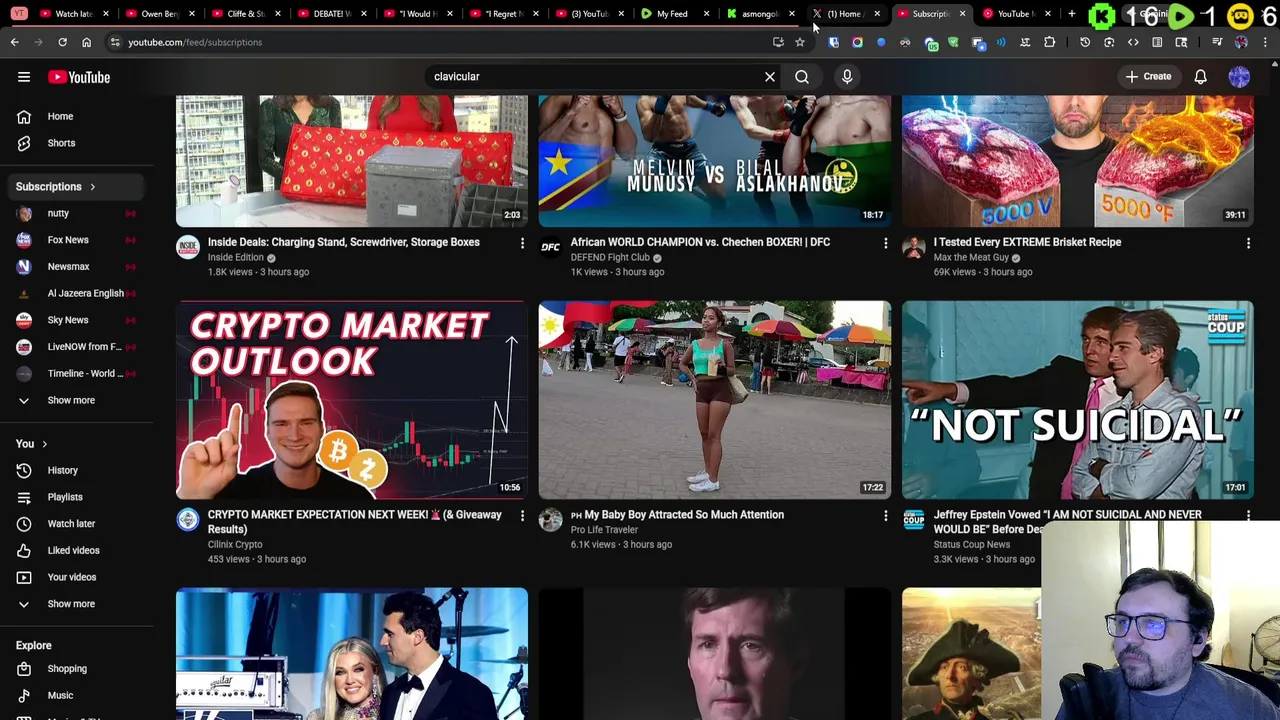
Task: Click browser home button
Action: click(86, 42)
